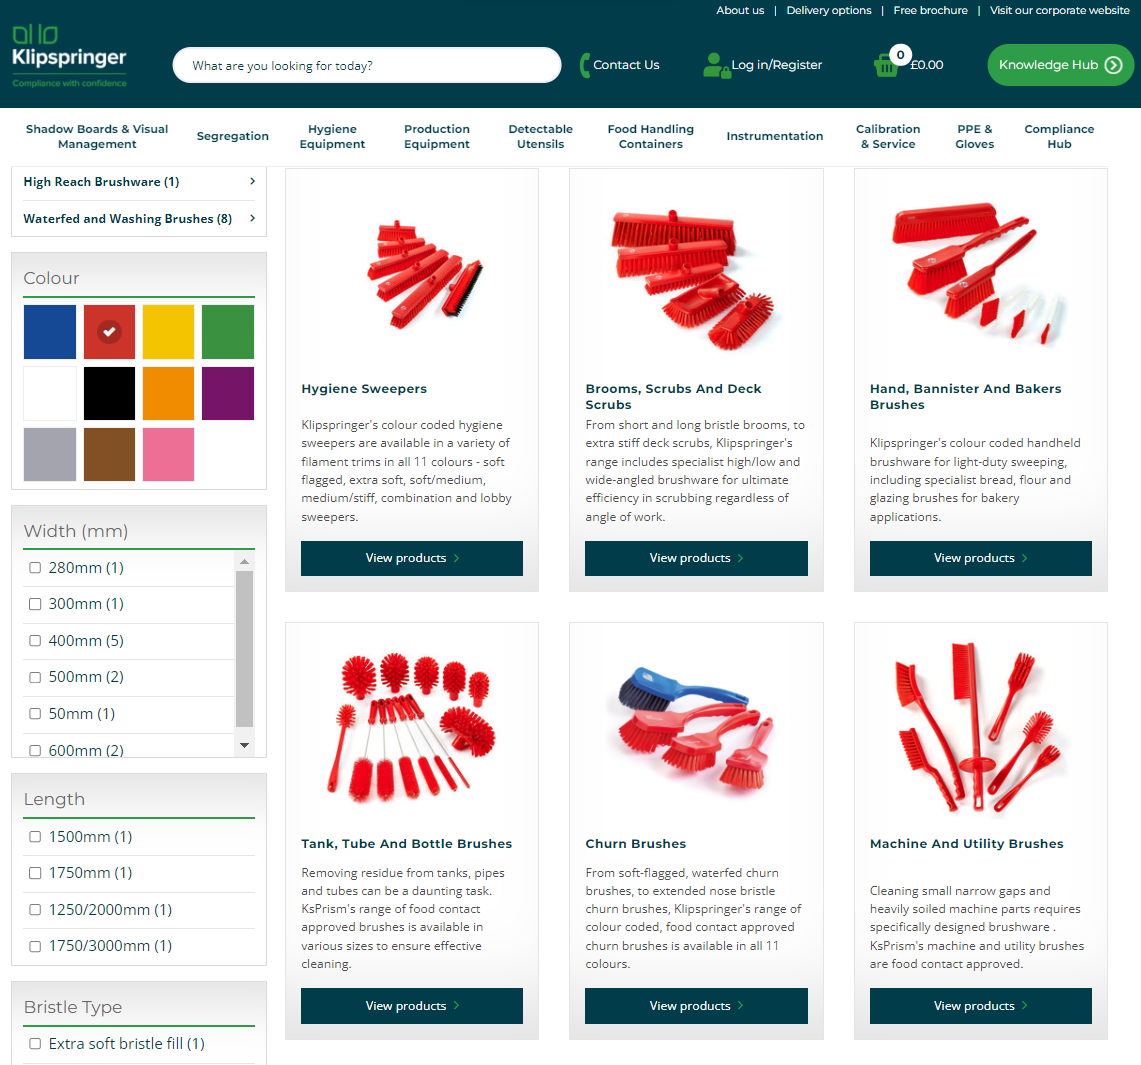Expand High Reach Brushware chevron
This screenshot has height=1065, width=1141.
(253, 181)
